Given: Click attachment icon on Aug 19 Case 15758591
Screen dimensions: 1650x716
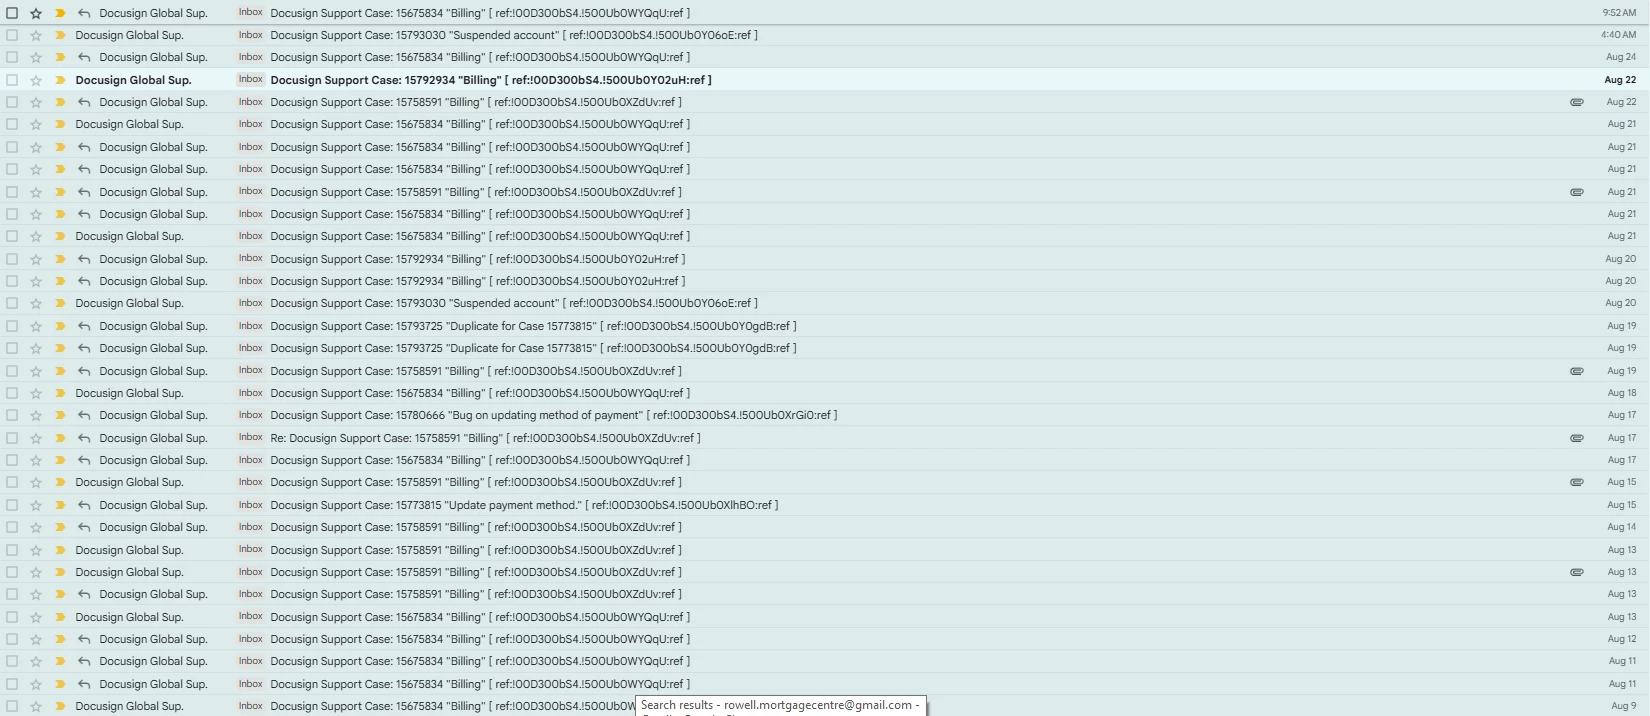Looking at the screenshot, I should click(x=1577, y=371).
